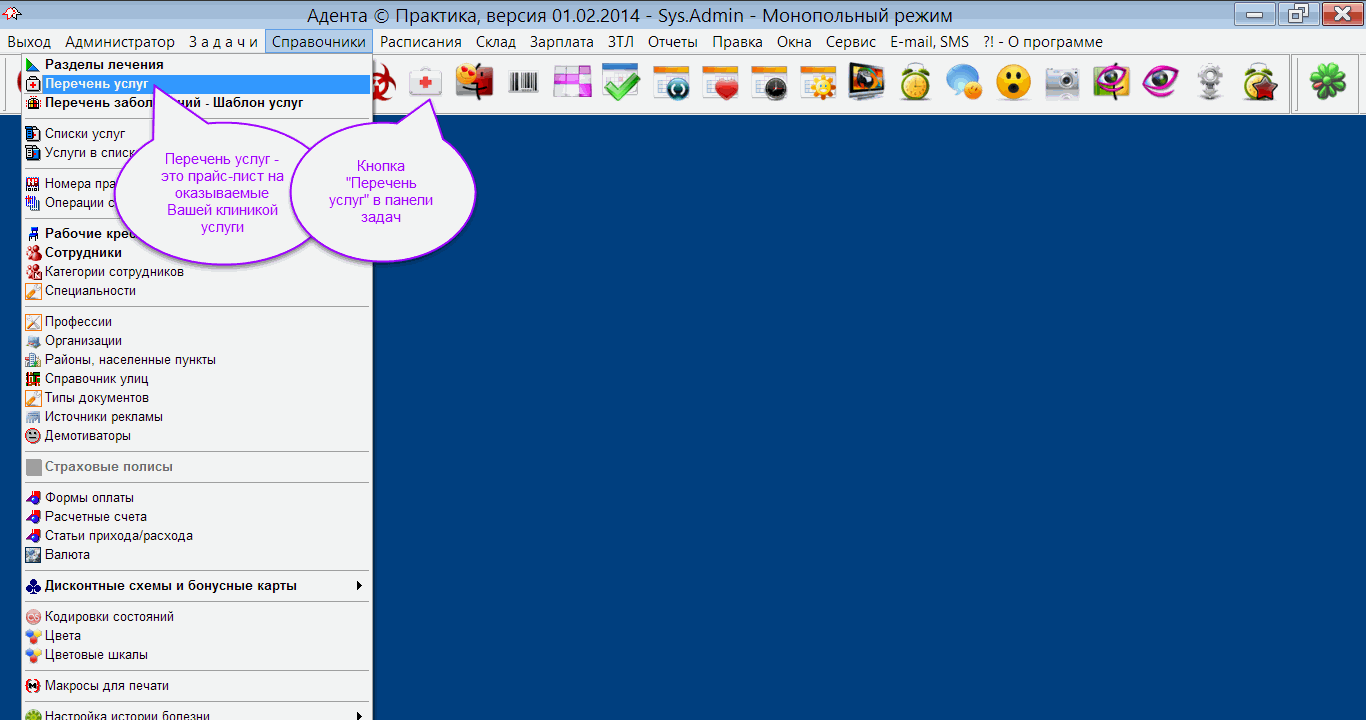The width and height of the screenshot is (1366, 720).
Task: Click the gray gear toolbar icon
Action: (x=1210, y=82)
